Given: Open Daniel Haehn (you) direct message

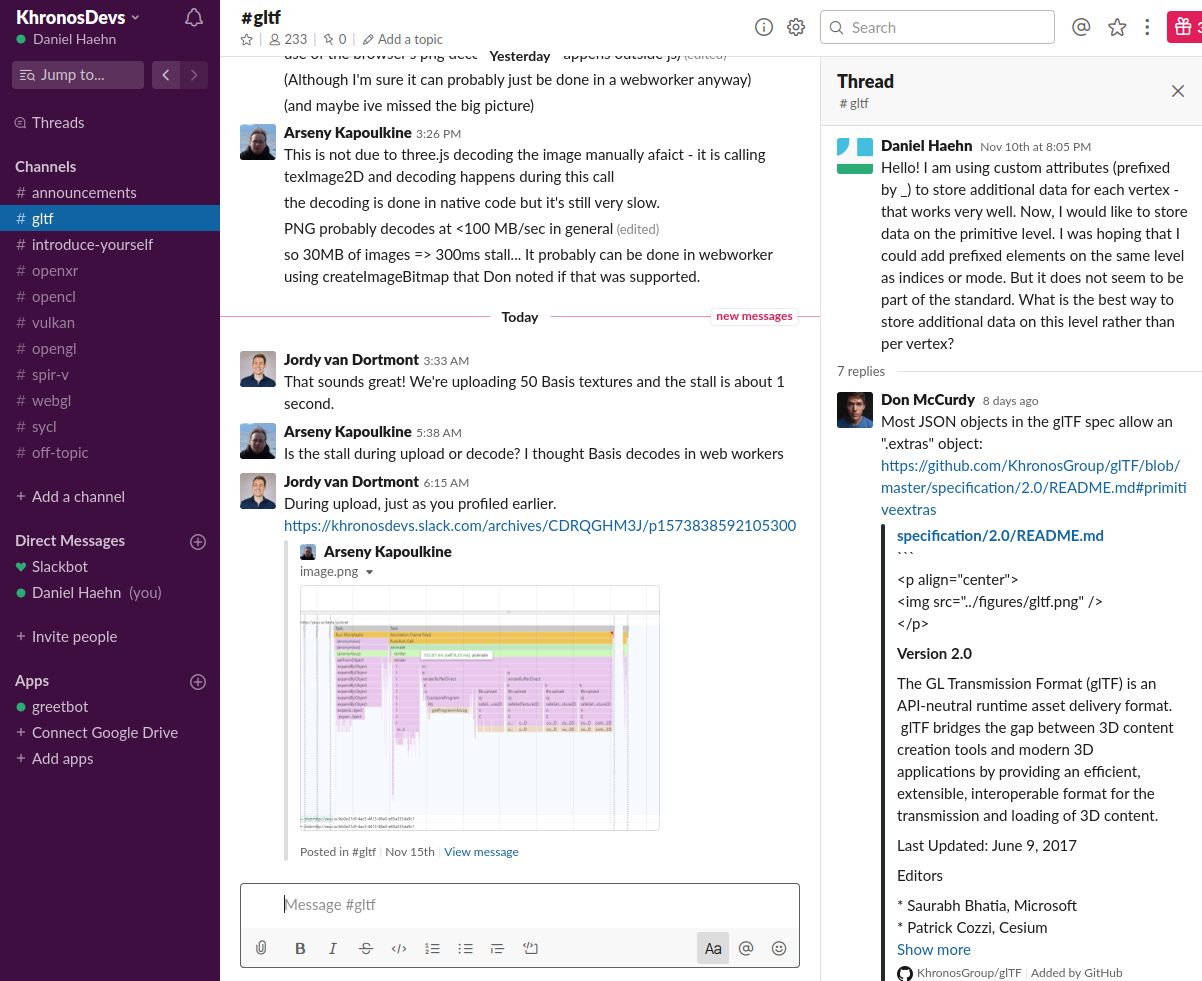Looking at the screenshot, I should (x=110, y=592).
